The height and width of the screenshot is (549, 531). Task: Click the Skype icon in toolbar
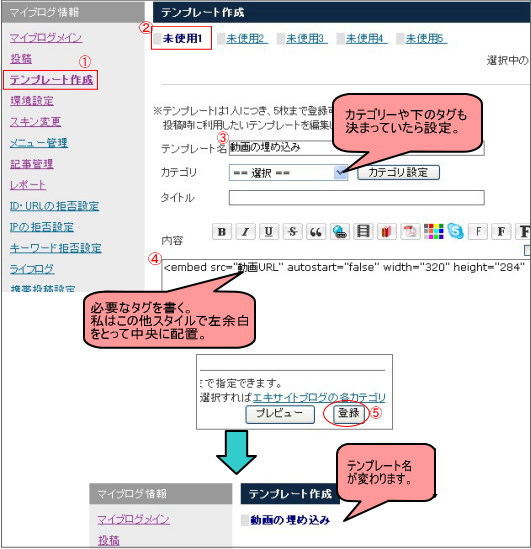[x=455, y=231]
